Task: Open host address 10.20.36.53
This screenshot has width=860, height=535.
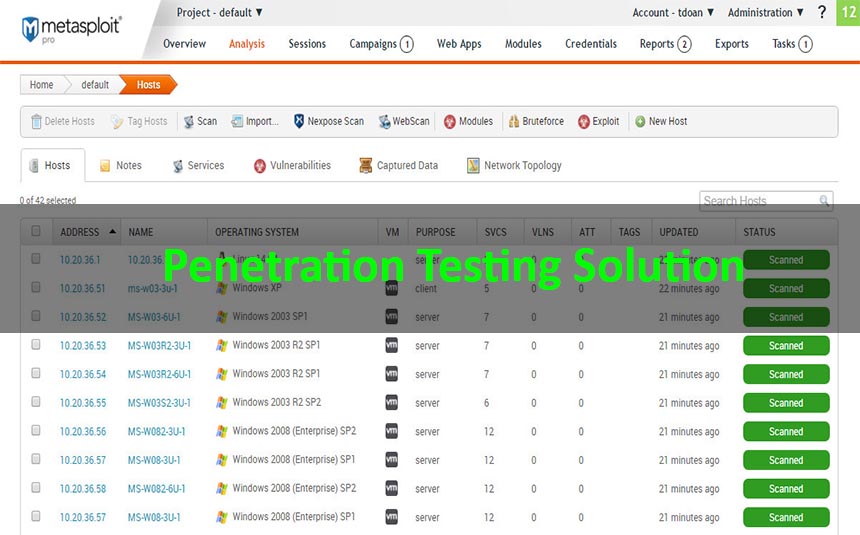Action: (x=83, y=346)
